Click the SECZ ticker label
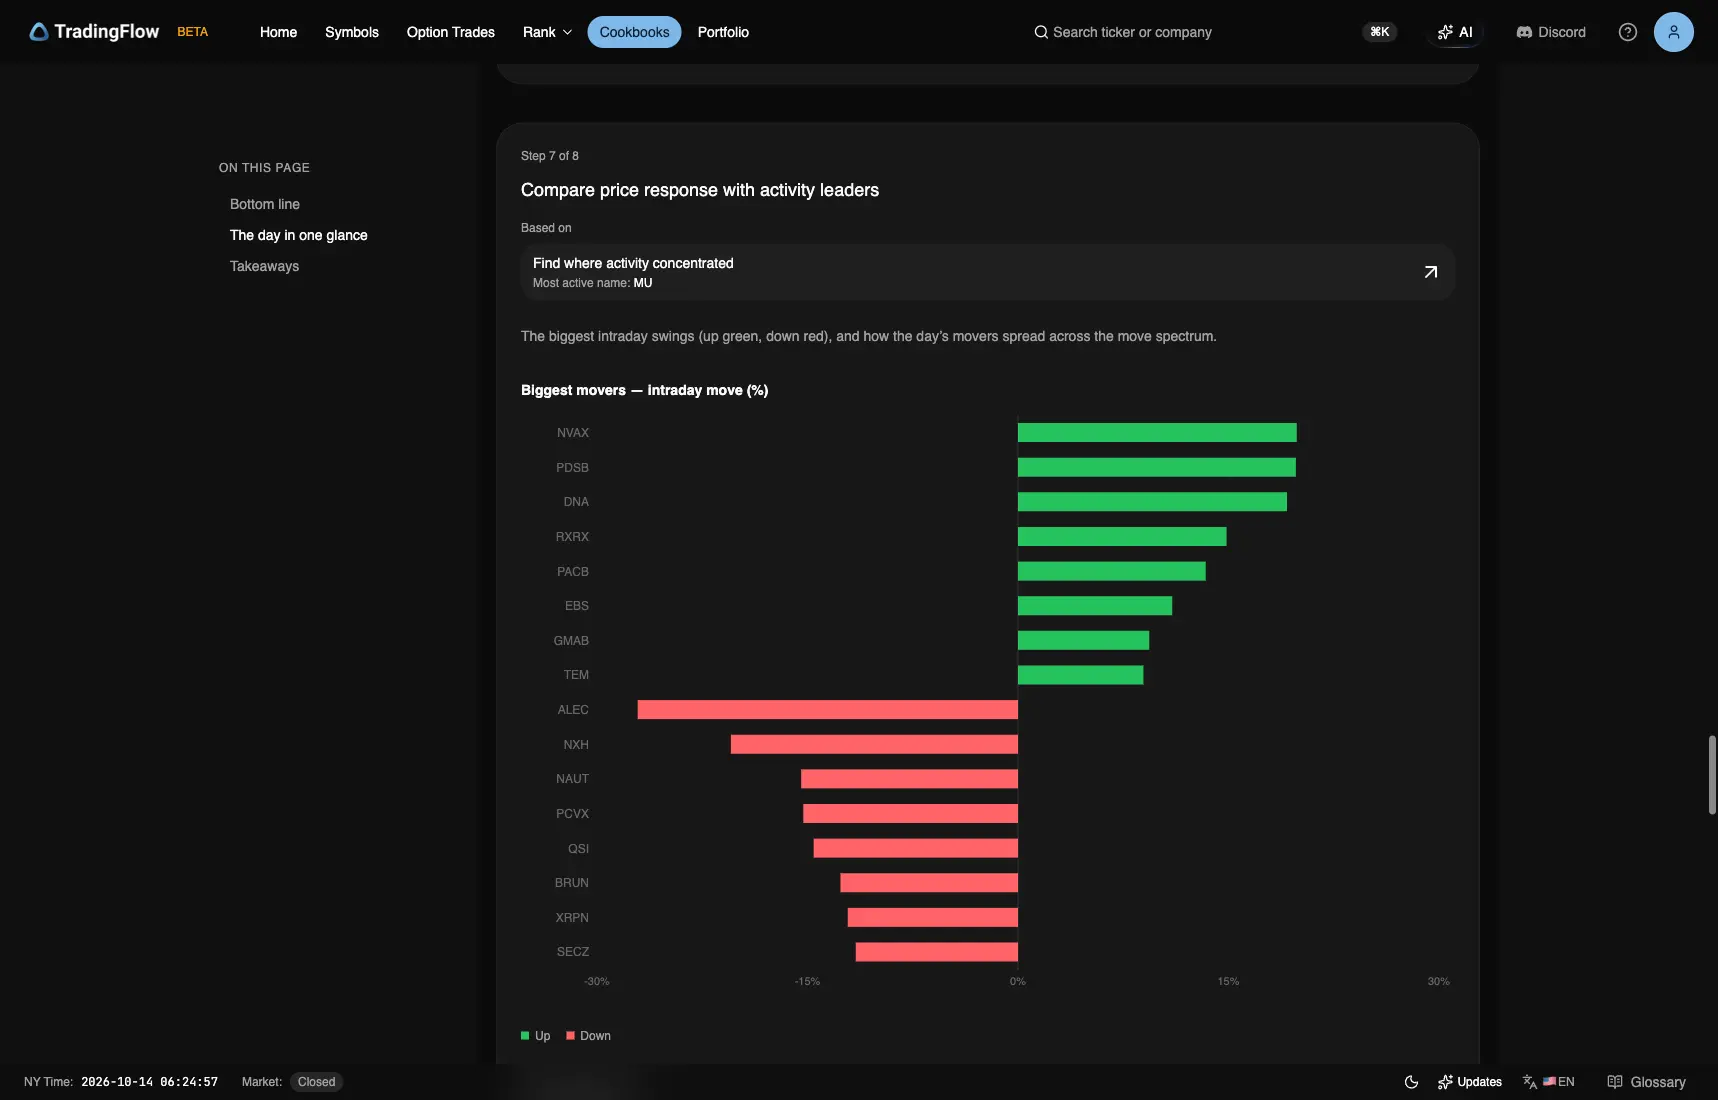 click(x=573, y=952)
